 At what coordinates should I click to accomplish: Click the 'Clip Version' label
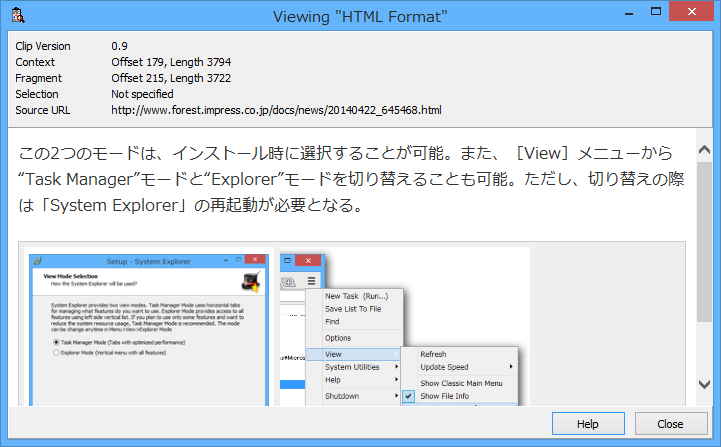(x=43, y=46)
